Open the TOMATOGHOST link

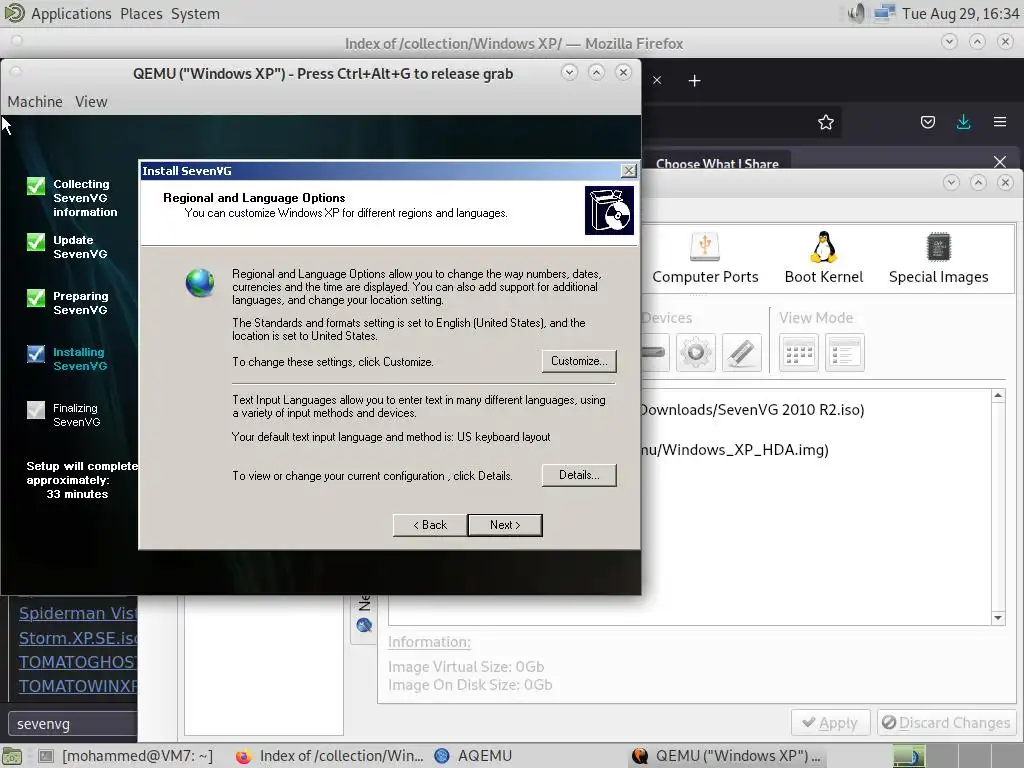(78, 662)
